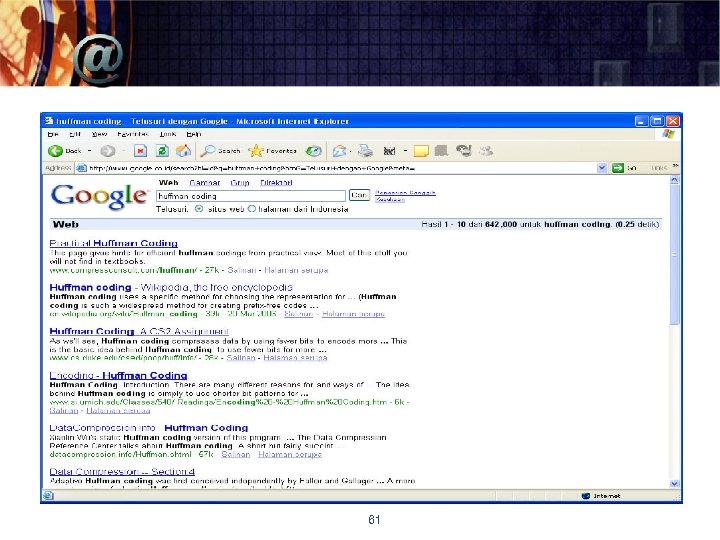Image resolution: width=720 pixels, height=540 pixels.
Task: Click the green Go arrow button
Action: 618,168
